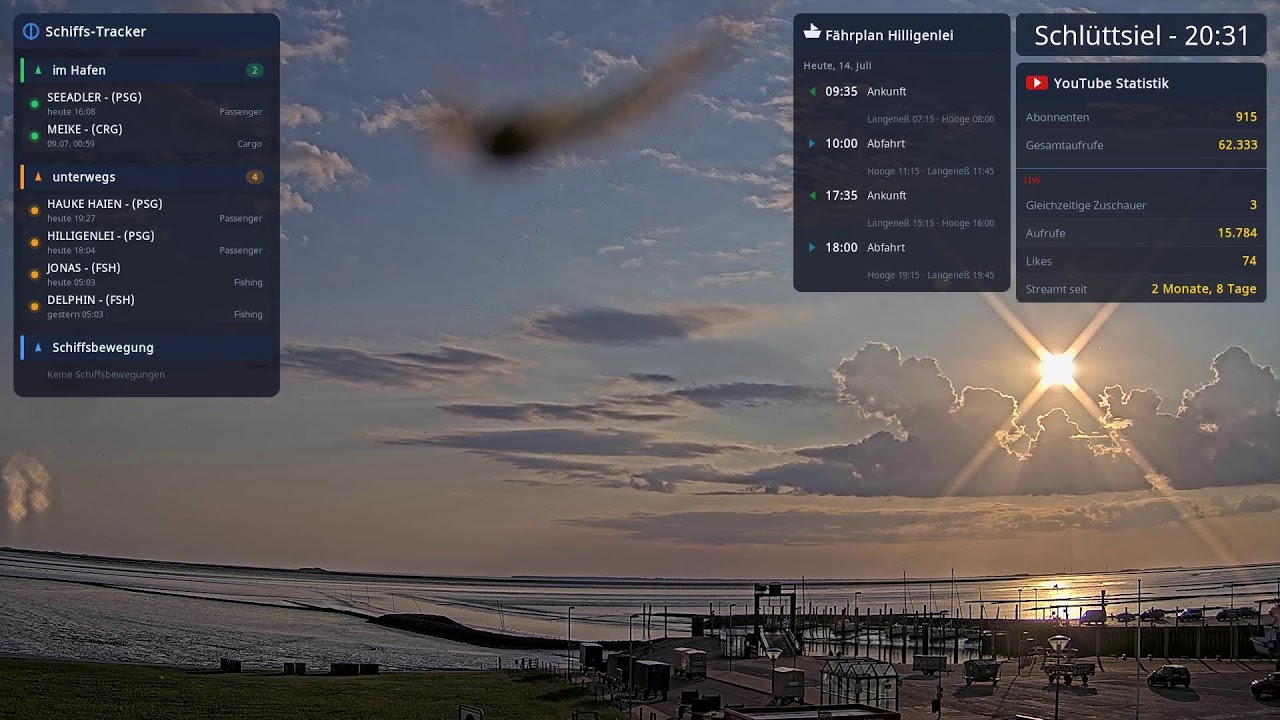Click the 'heute 19:27' timestamp under HAUKE HAIEN
Image resolution: width=1280 pixels, height=720 pixels.
click(71, 218)
